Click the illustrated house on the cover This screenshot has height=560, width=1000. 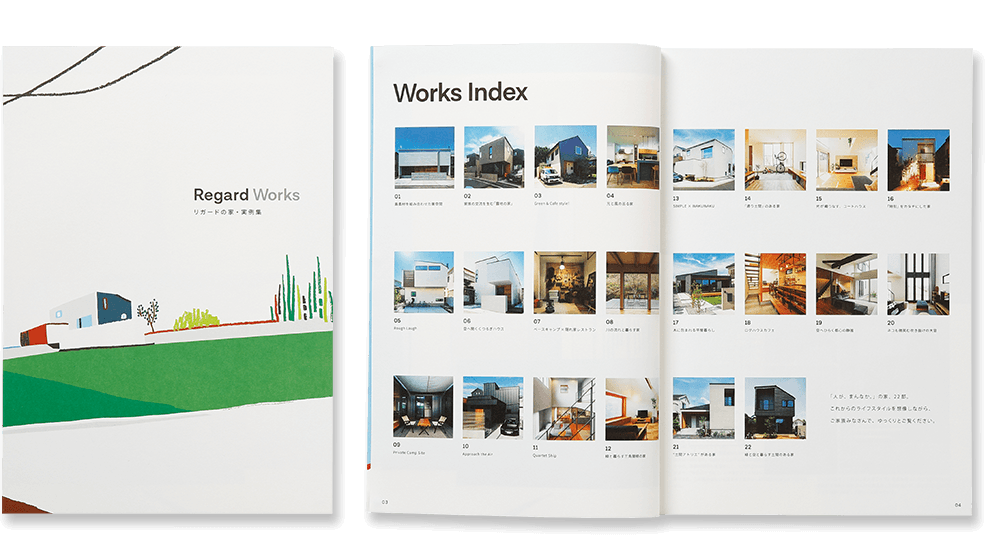click(x=91, y=311)
